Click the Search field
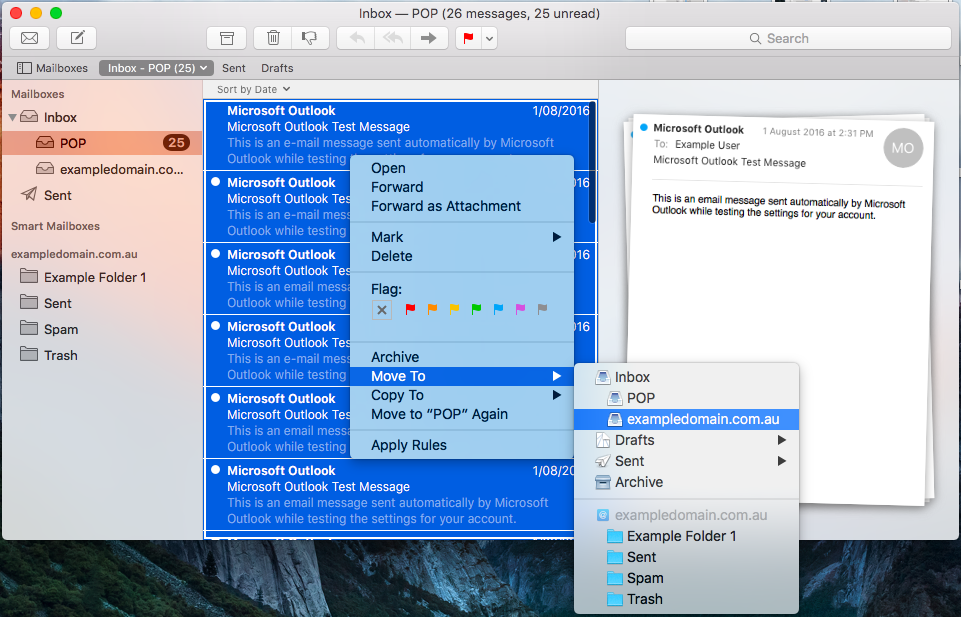Viewport: 961px width, 617px height. click(x=788, y=38)
